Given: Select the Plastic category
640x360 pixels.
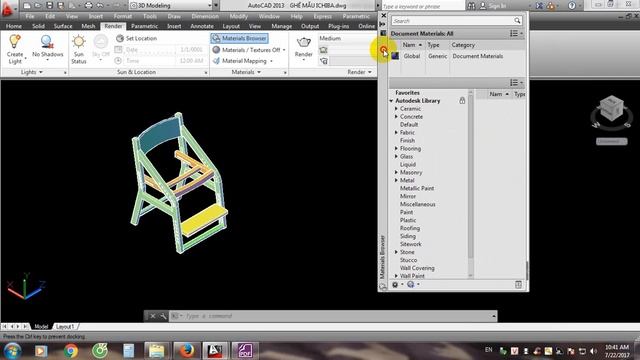Looking at the screenshot, I should pyautogui.click(x=408, y=220).
